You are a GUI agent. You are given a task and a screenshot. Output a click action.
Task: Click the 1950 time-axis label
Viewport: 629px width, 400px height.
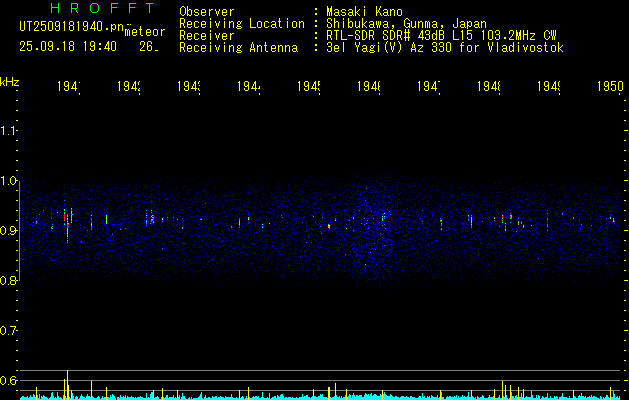[610, 87]
